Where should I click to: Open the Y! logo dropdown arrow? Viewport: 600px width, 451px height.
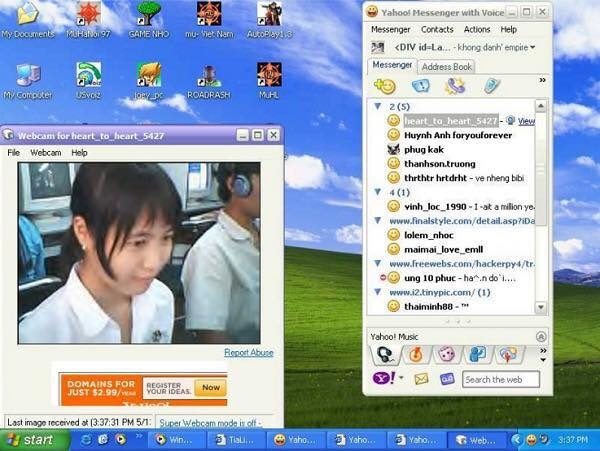pos(400,379)
